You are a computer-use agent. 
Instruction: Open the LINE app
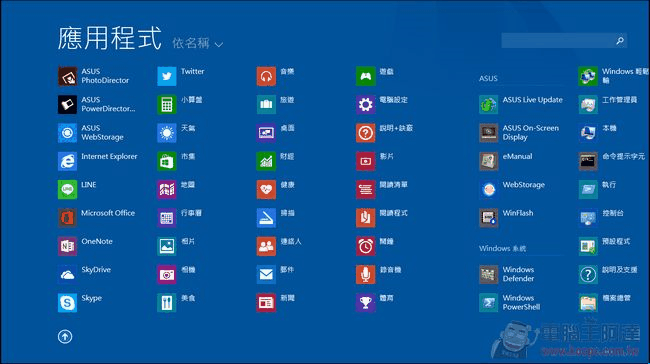[78, 189]
